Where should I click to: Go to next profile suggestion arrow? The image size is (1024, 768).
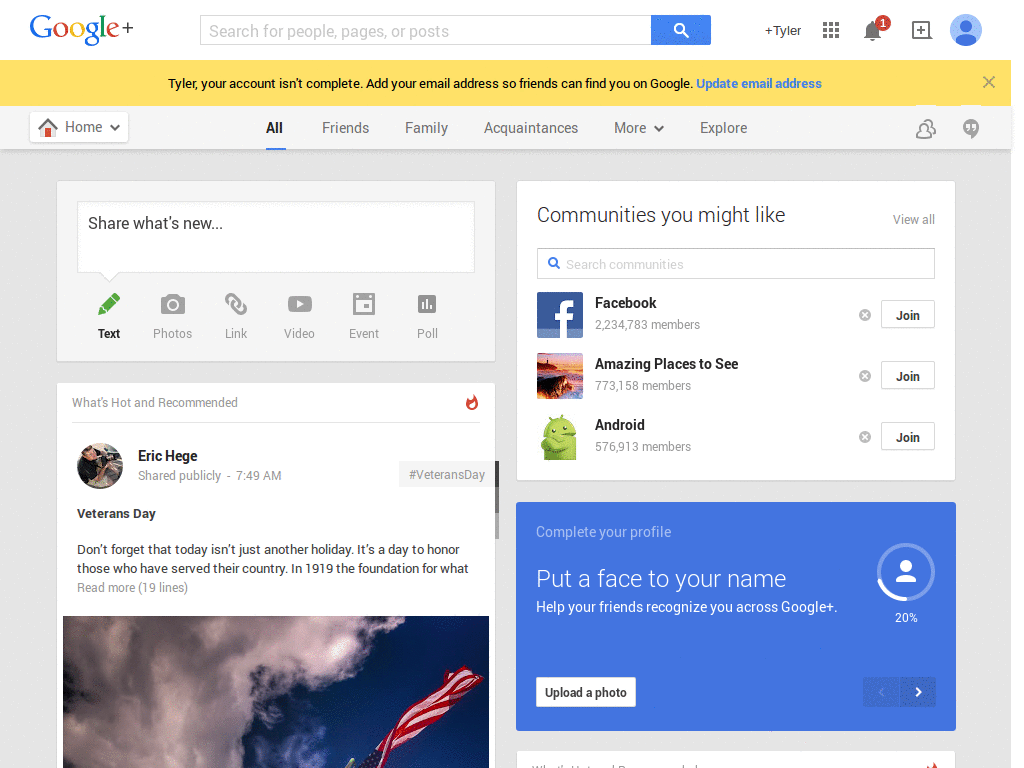point(918,692)
